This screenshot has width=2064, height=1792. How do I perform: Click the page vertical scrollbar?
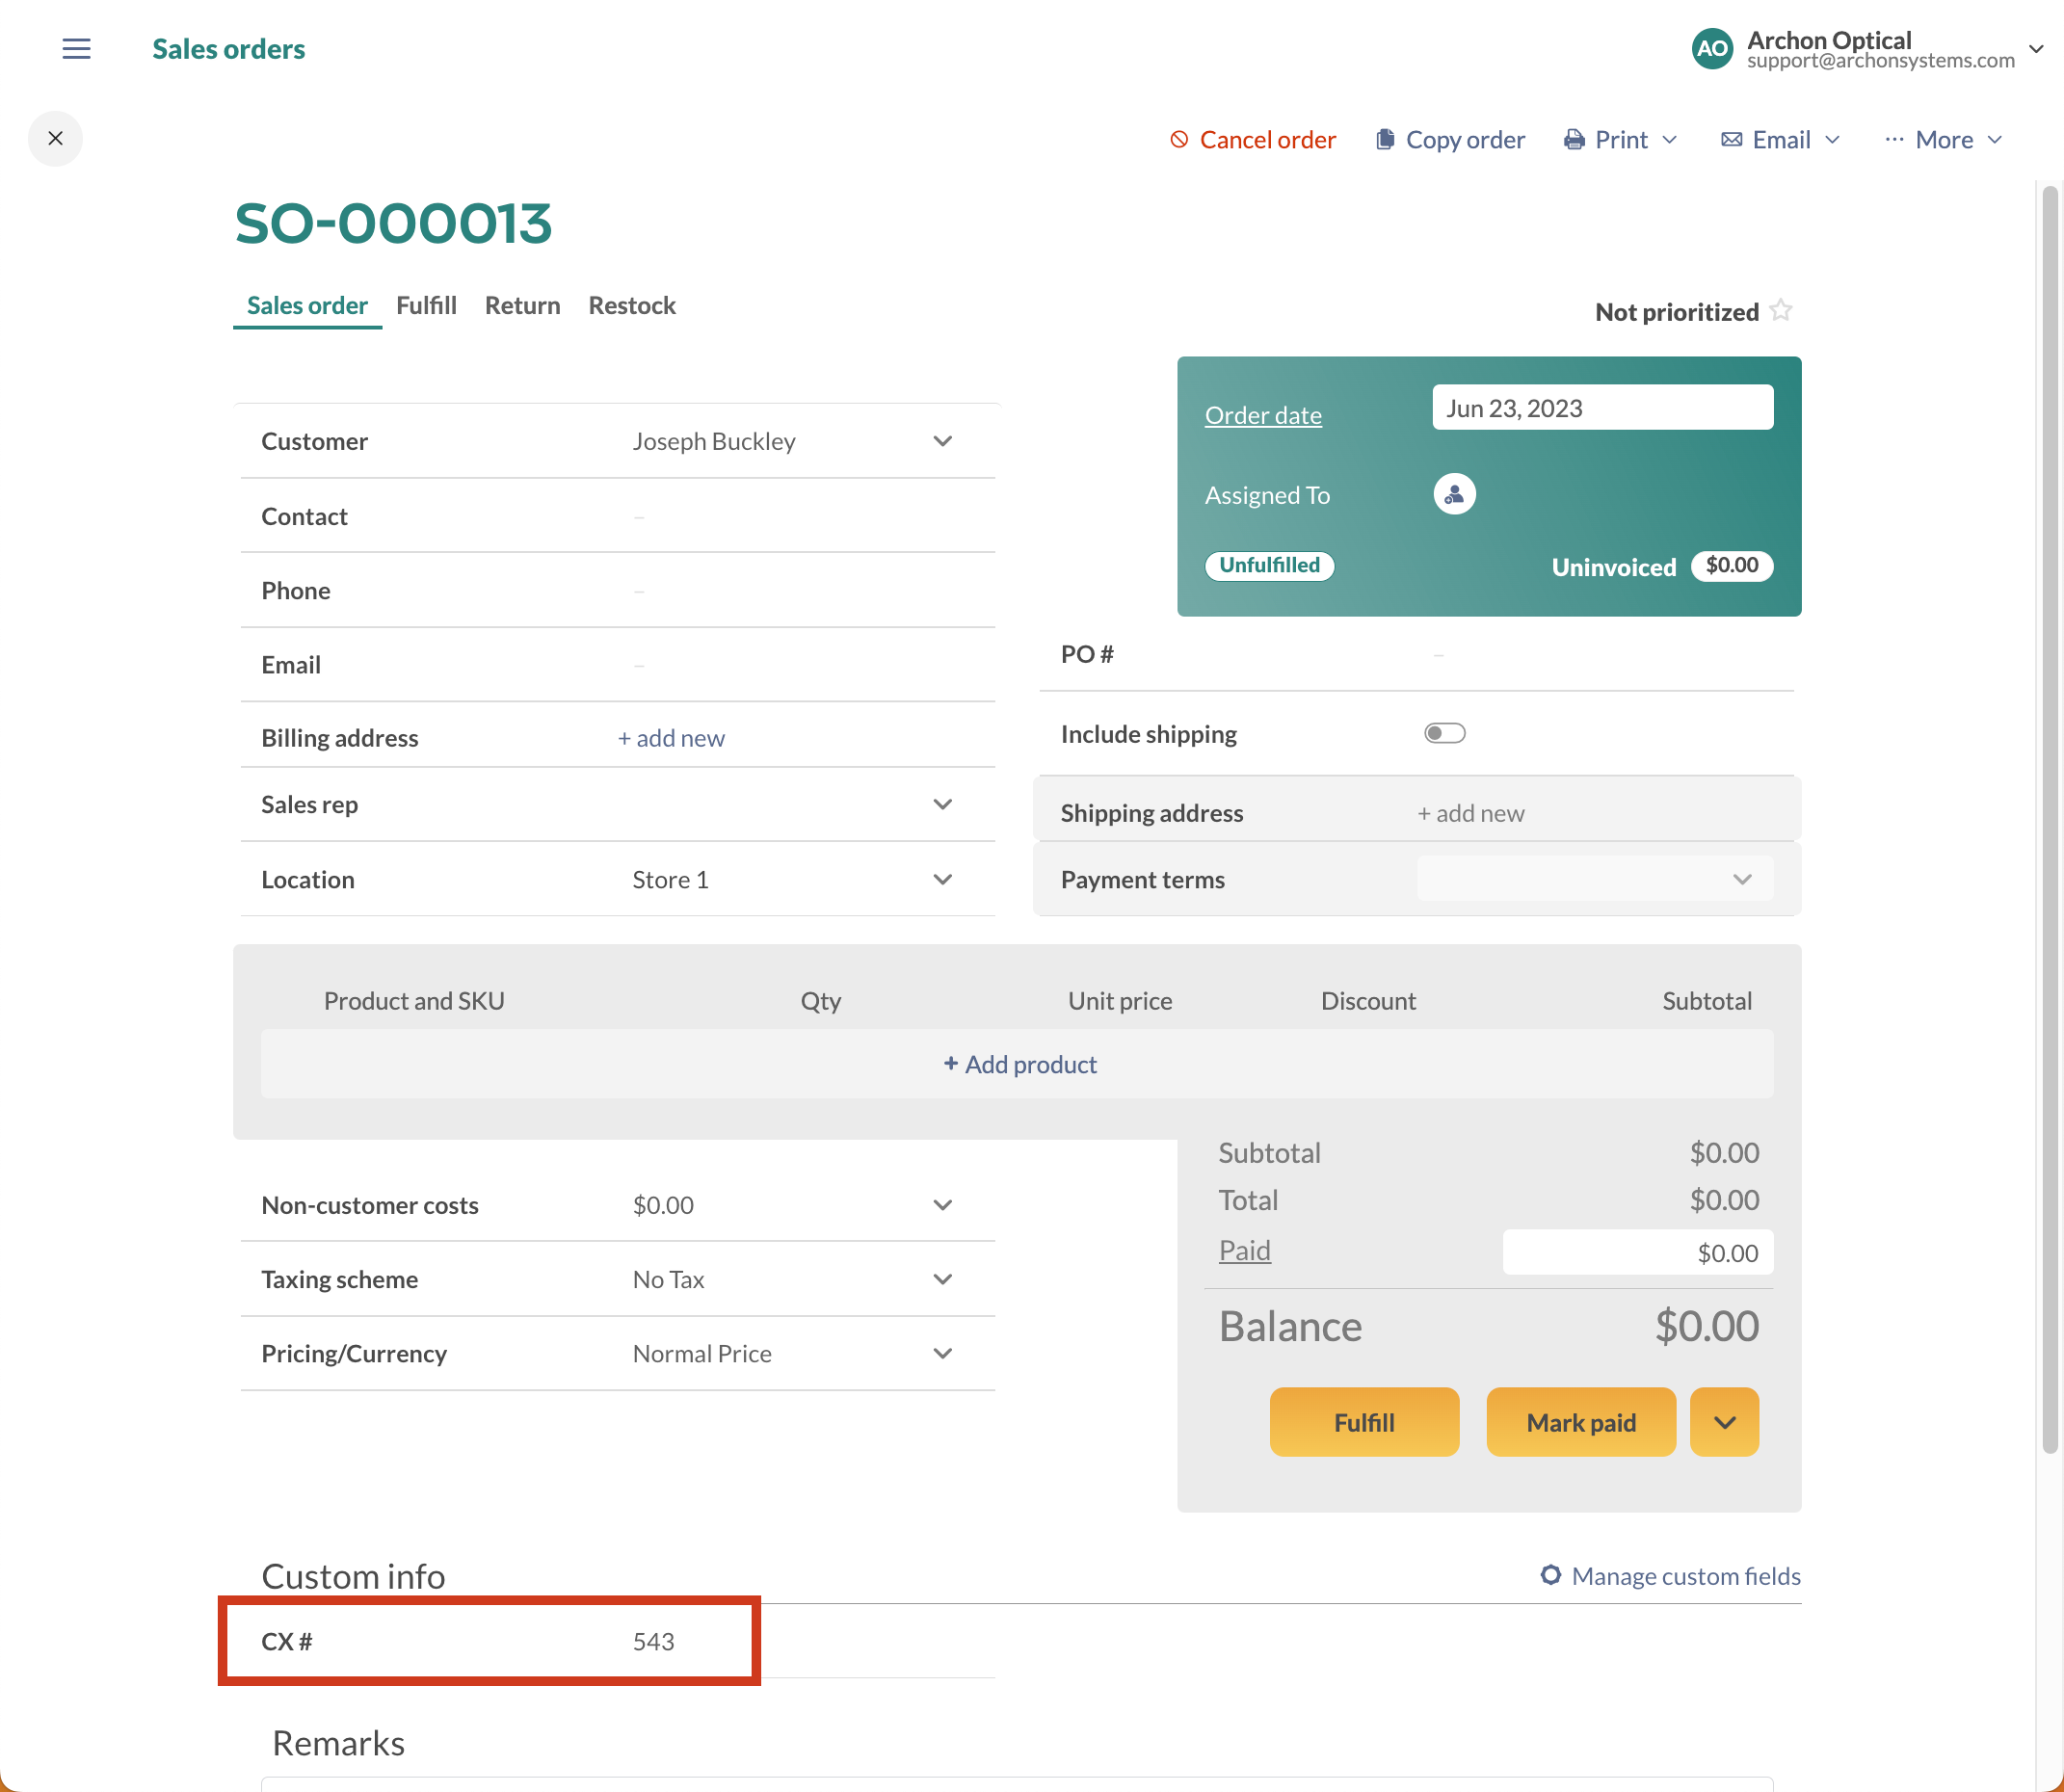coord(2049,820)
